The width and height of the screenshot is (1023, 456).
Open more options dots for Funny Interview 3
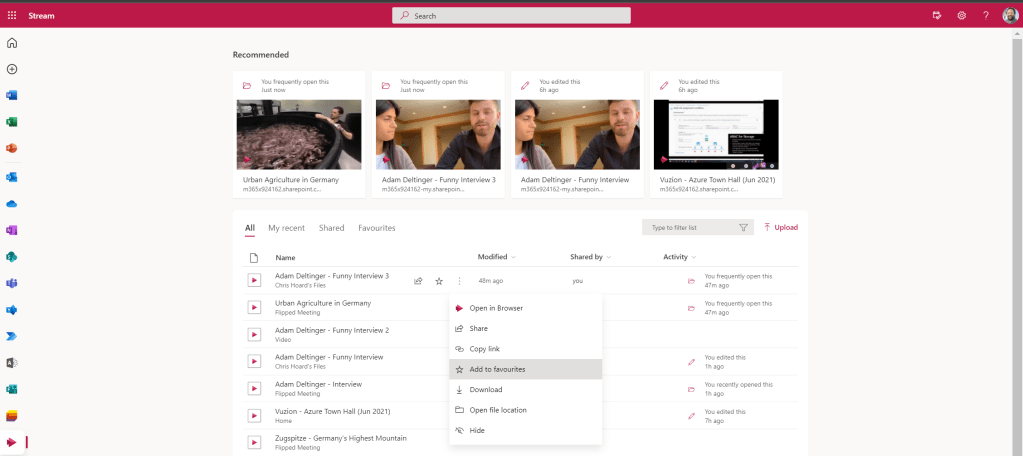459,281
